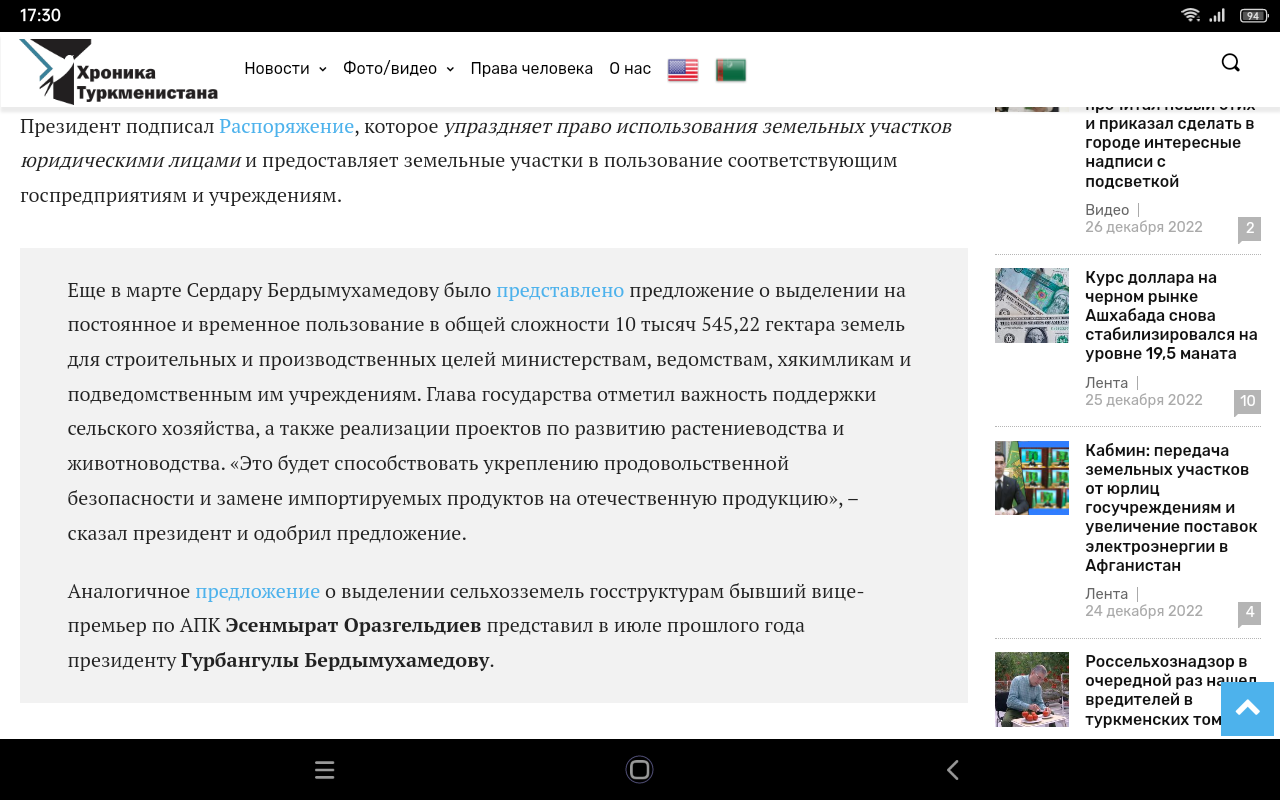Tap the Android home button

click(640, 769)
